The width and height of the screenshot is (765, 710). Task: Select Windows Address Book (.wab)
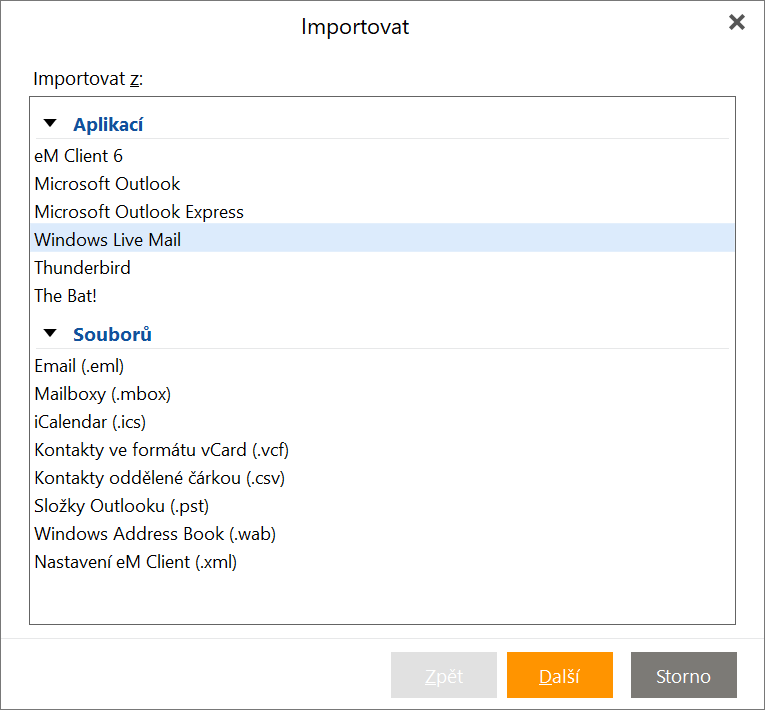pyautogui.click(x=382, y=534)
